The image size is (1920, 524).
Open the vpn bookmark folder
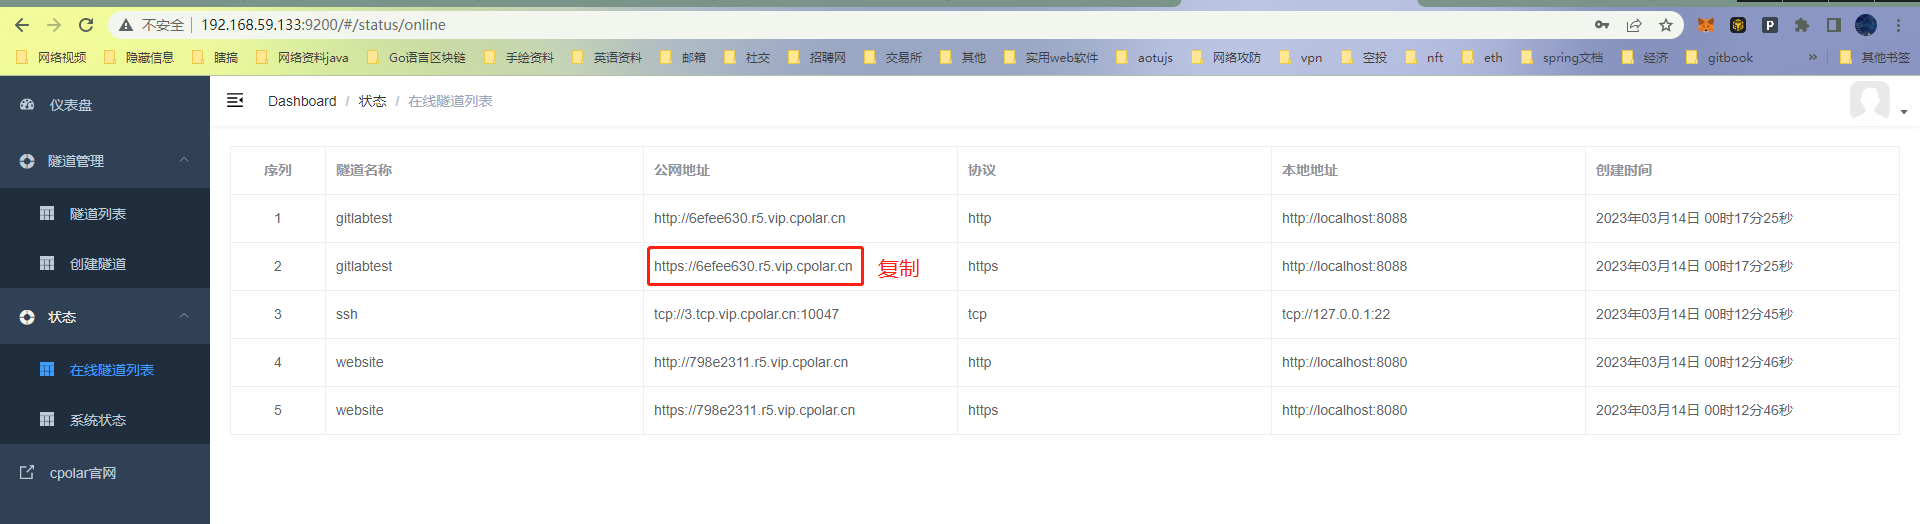[x=1300, y=57]
